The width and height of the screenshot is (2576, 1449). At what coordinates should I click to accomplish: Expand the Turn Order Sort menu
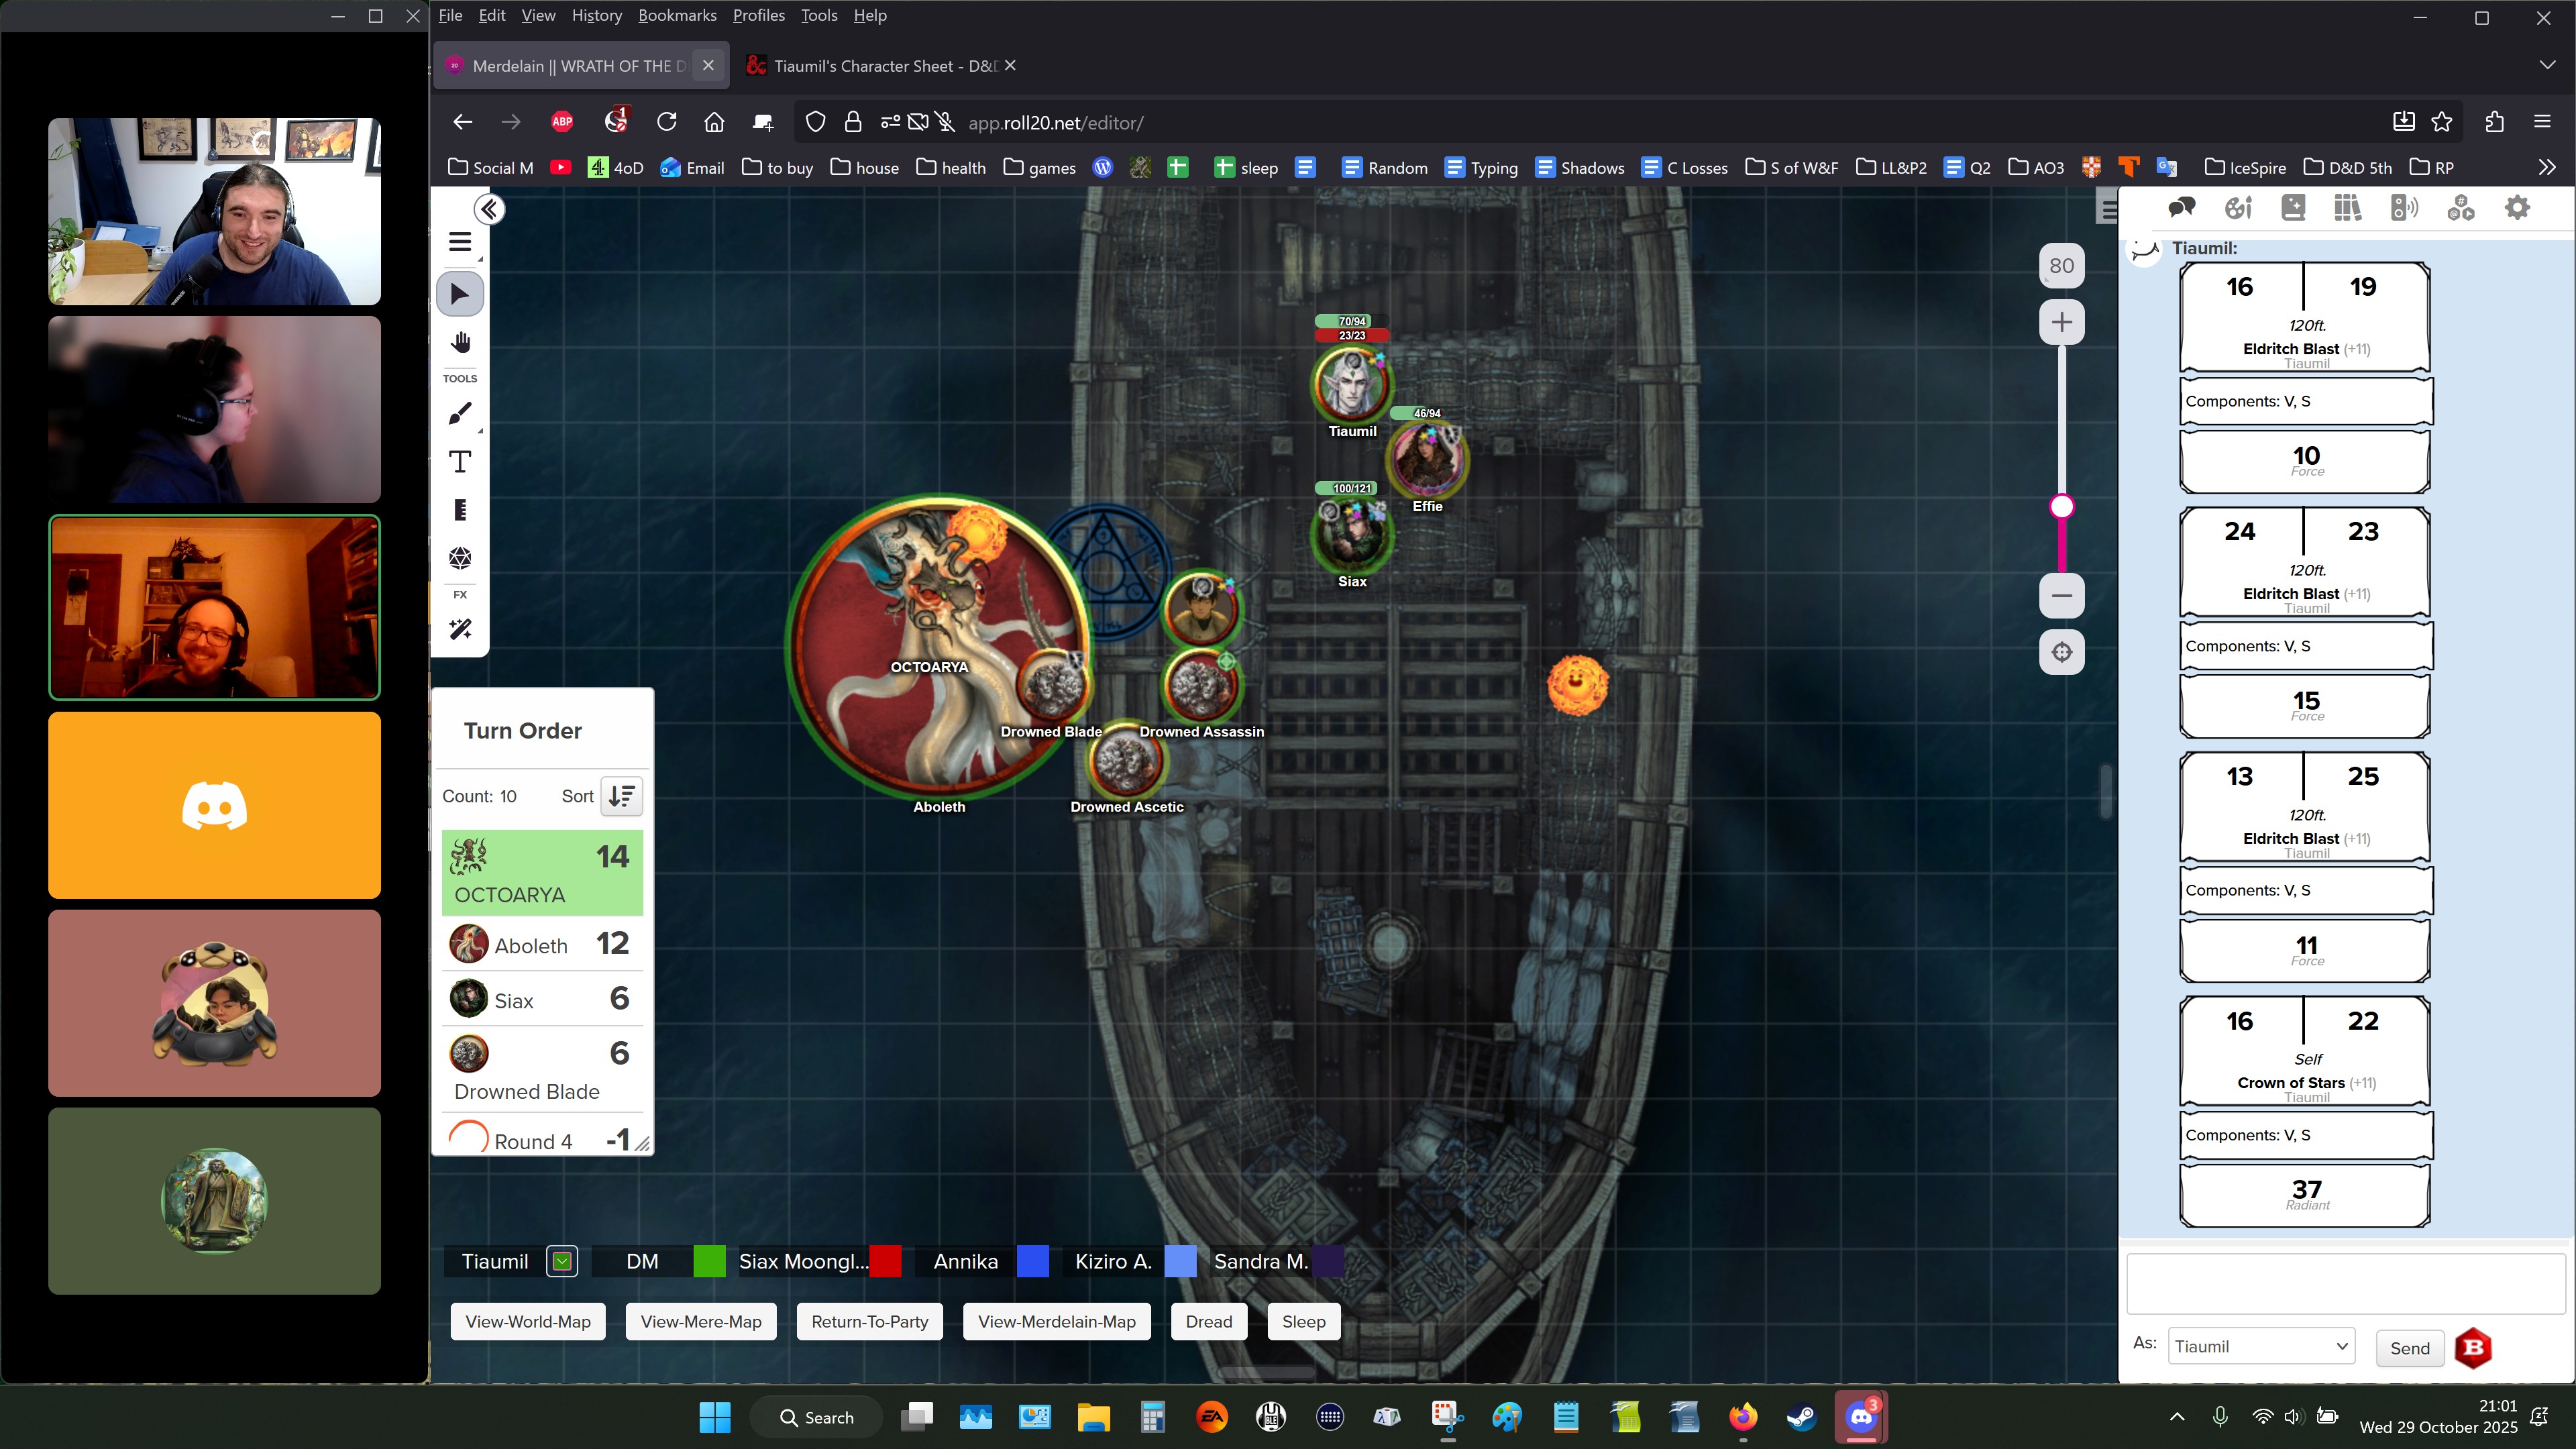click(621, 796)
